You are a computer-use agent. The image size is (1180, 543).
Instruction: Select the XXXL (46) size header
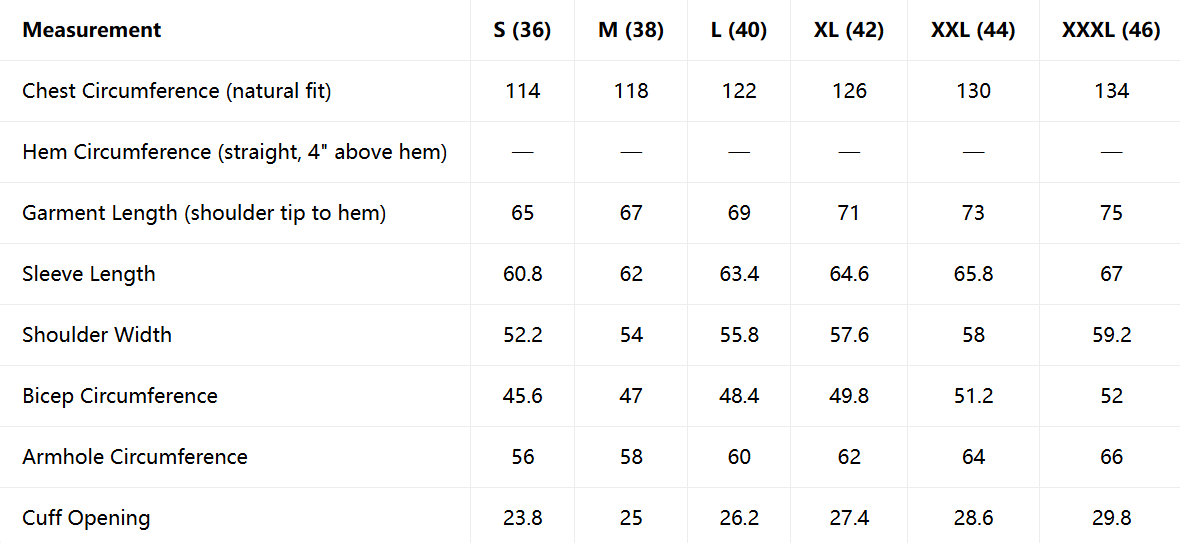click(1111, 30)
